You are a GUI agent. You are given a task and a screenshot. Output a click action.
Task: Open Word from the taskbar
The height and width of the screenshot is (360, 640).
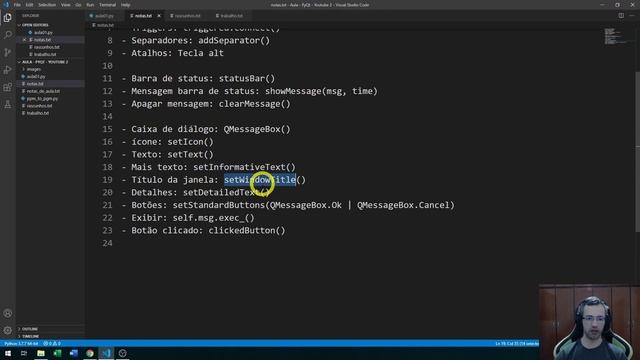pyautogui.click(x=73, y=353)
